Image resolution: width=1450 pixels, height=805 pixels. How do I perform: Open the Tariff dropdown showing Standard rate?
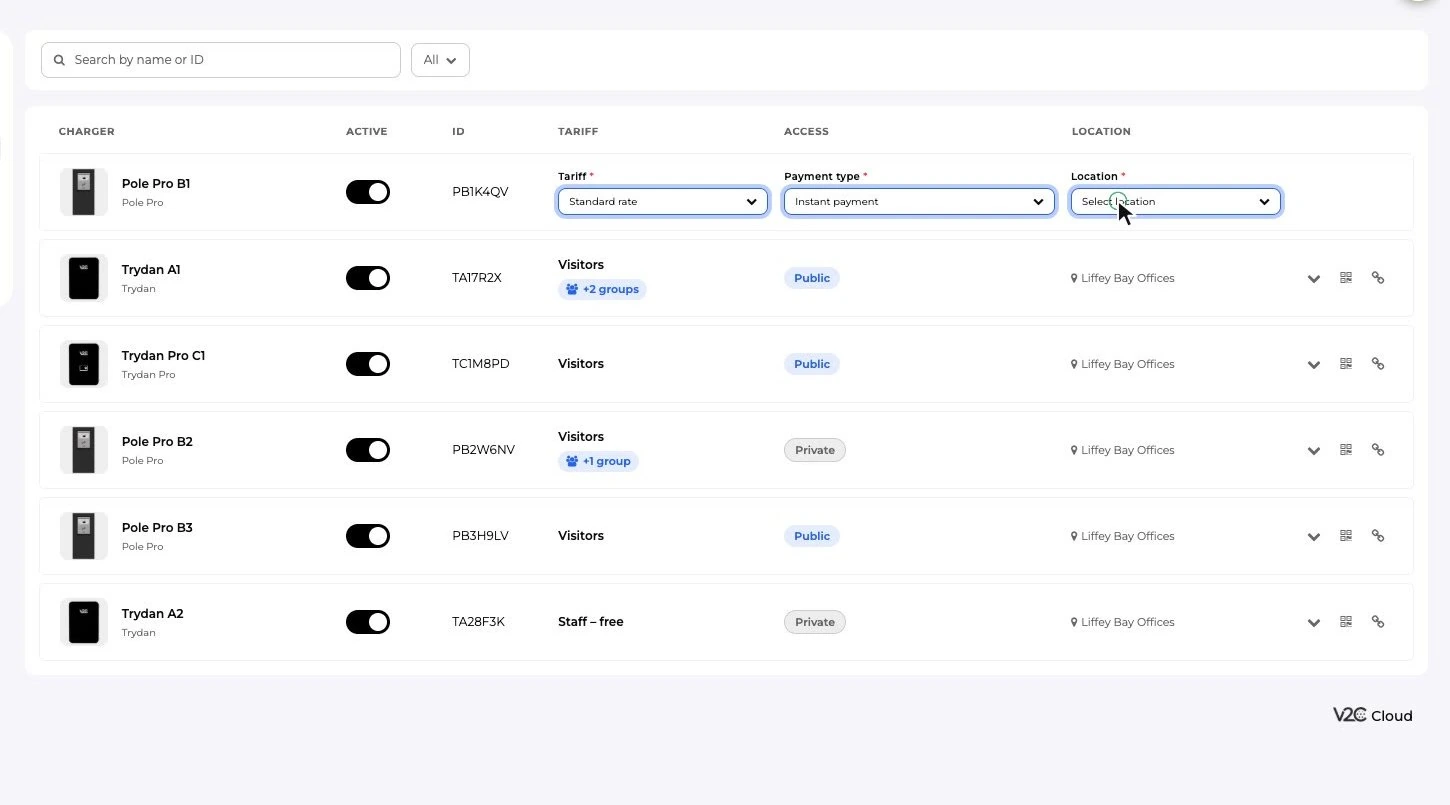(663, 201)
